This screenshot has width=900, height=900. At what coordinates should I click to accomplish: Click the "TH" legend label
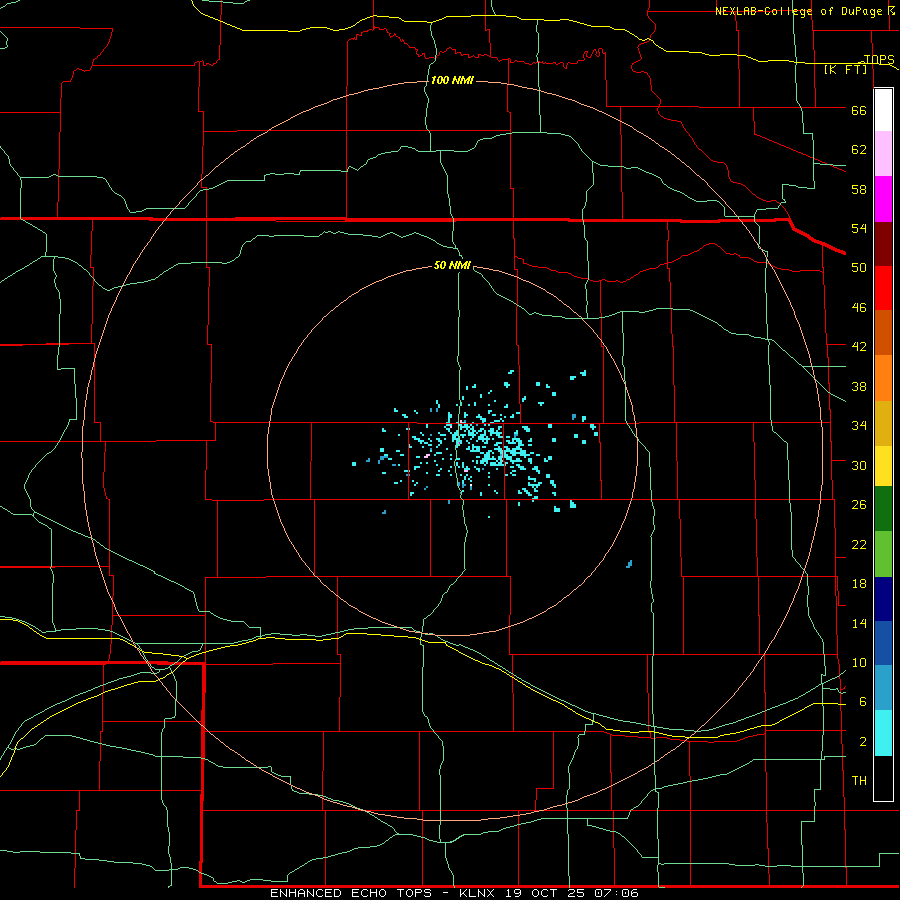point(859,781)
